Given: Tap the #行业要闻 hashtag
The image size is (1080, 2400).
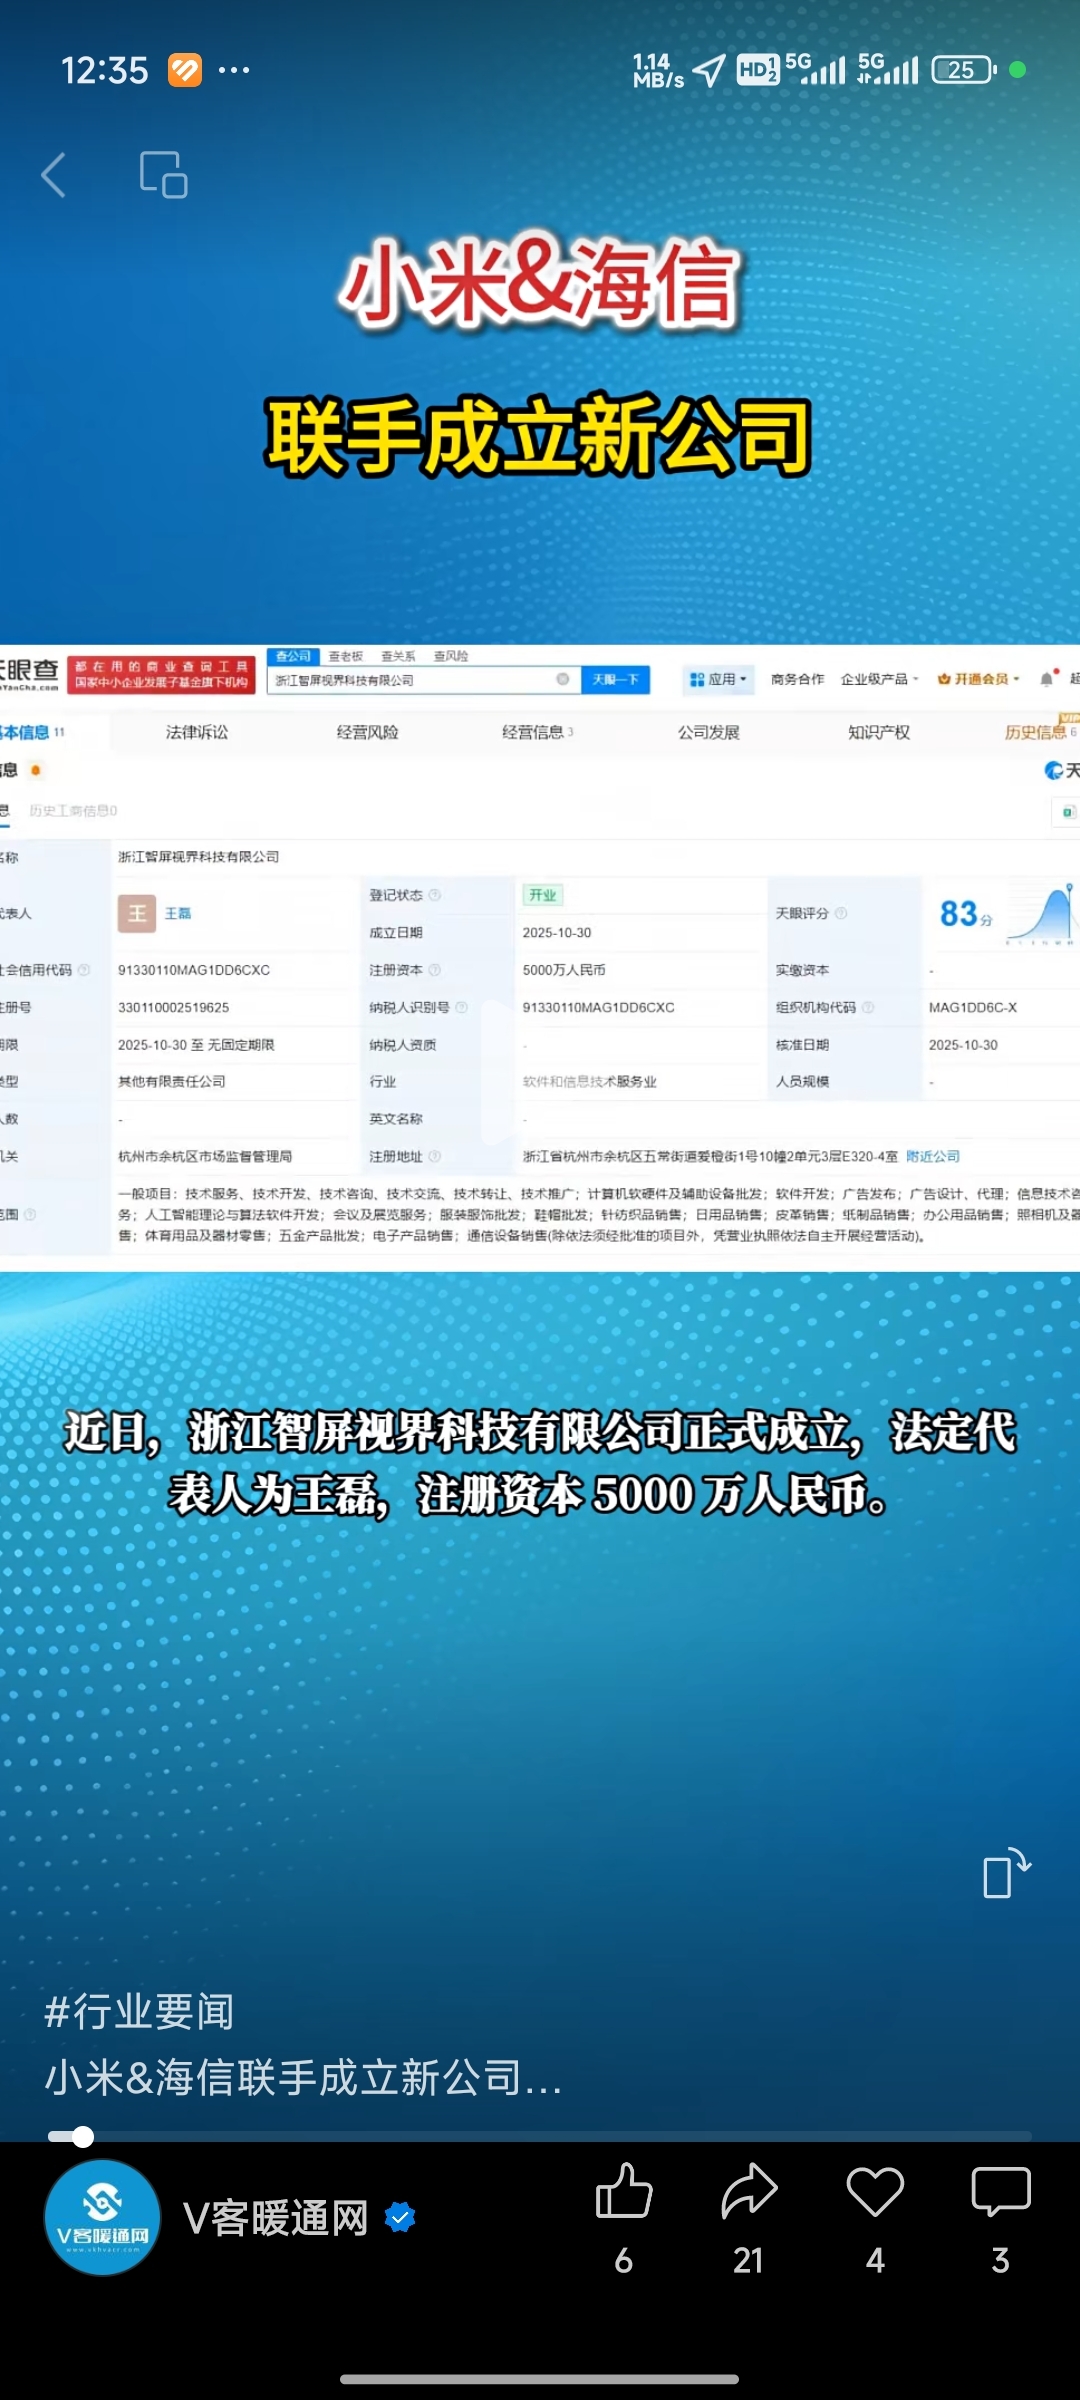Looking at the screenshot, I should coord(139,2011).
